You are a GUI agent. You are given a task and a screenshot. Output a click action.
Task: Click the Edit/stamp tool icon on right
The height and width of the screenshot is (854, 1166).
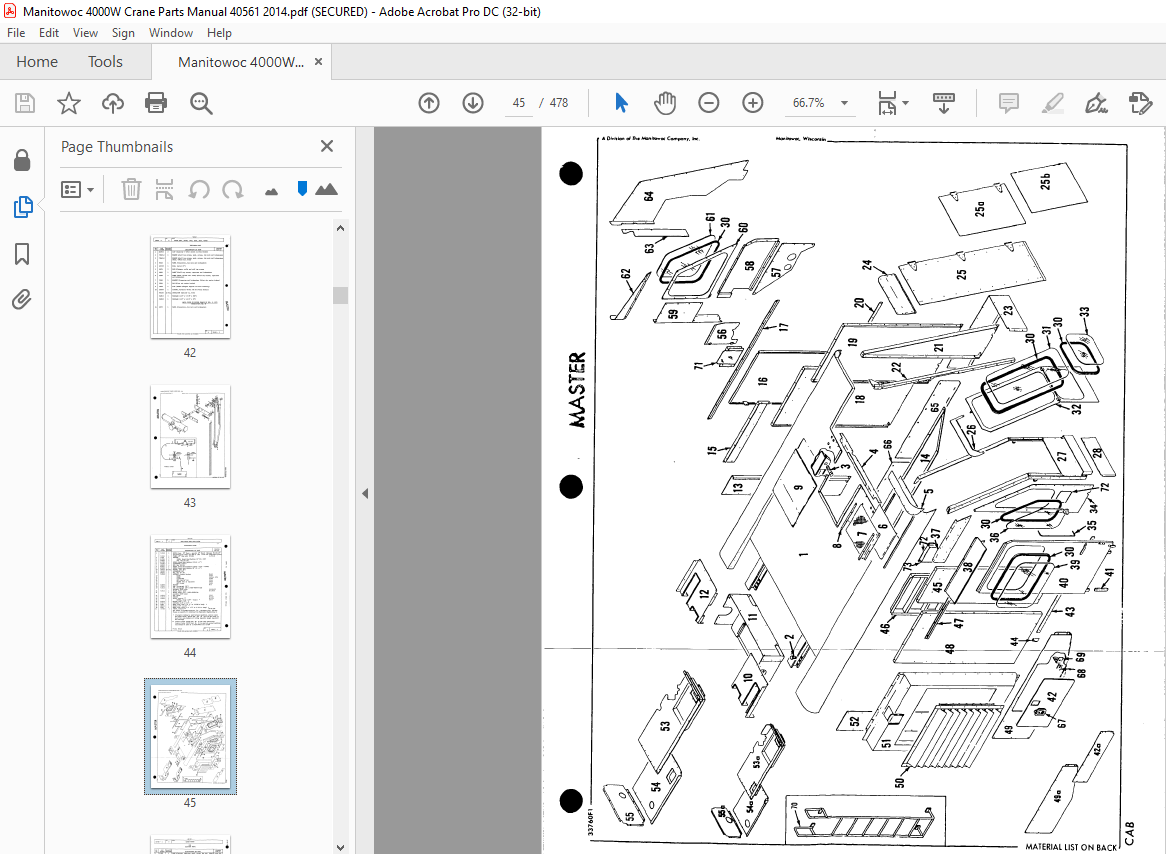tap(1140, 103)
